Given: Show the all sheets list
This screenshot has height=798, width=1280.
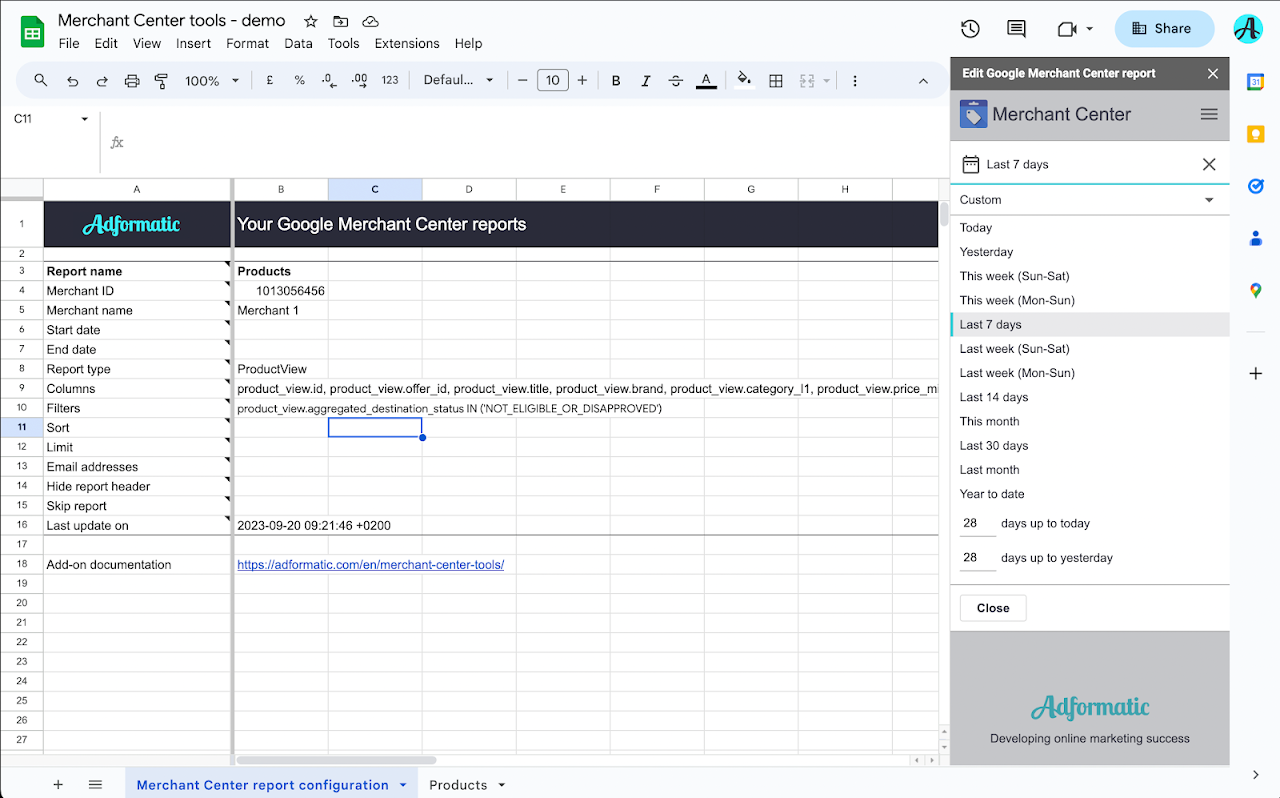Looking at the screenshot, I should click(95, 785).
